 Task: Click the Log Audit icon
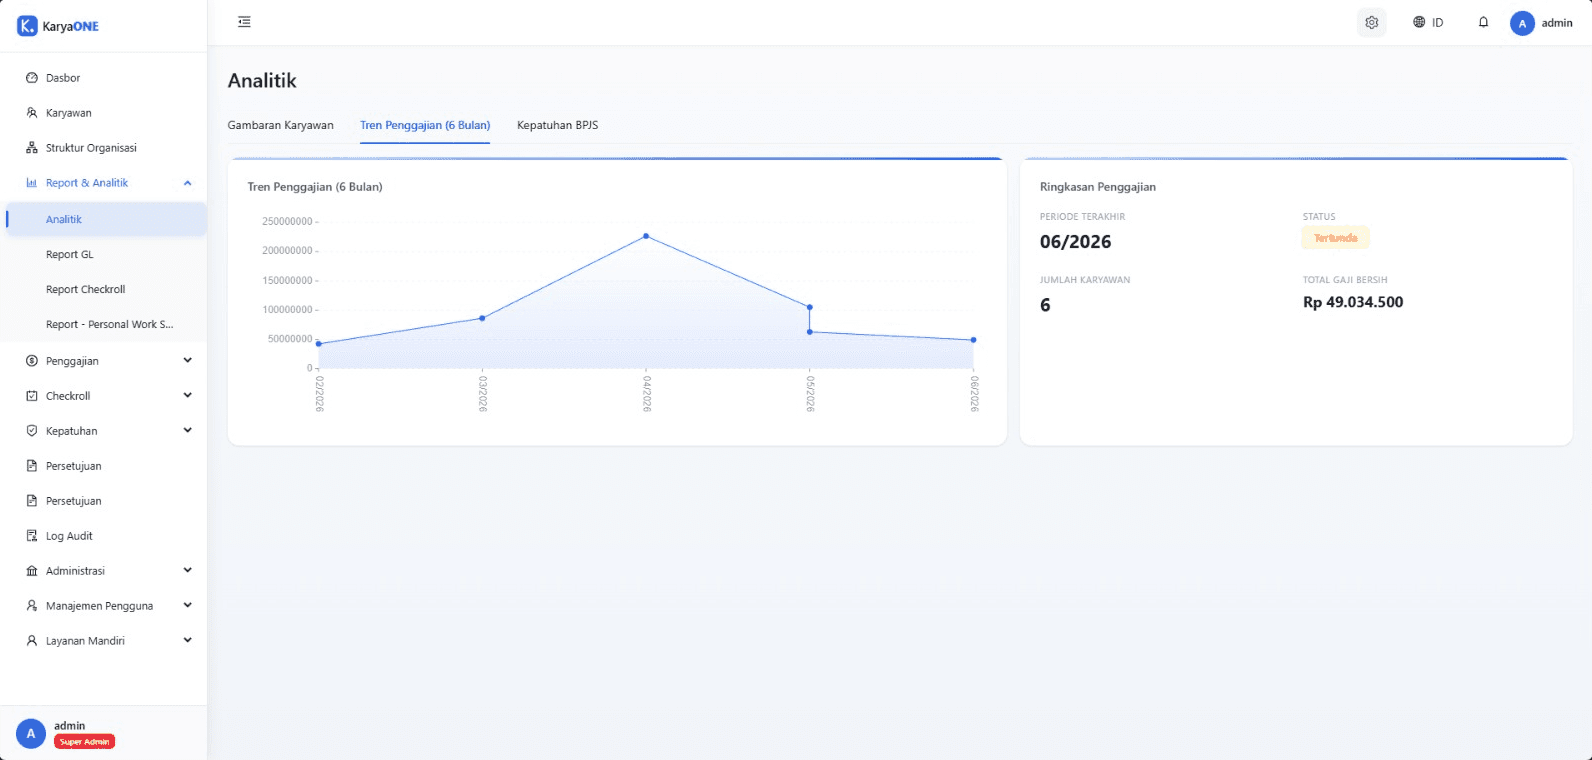click(x=32, y=536)
